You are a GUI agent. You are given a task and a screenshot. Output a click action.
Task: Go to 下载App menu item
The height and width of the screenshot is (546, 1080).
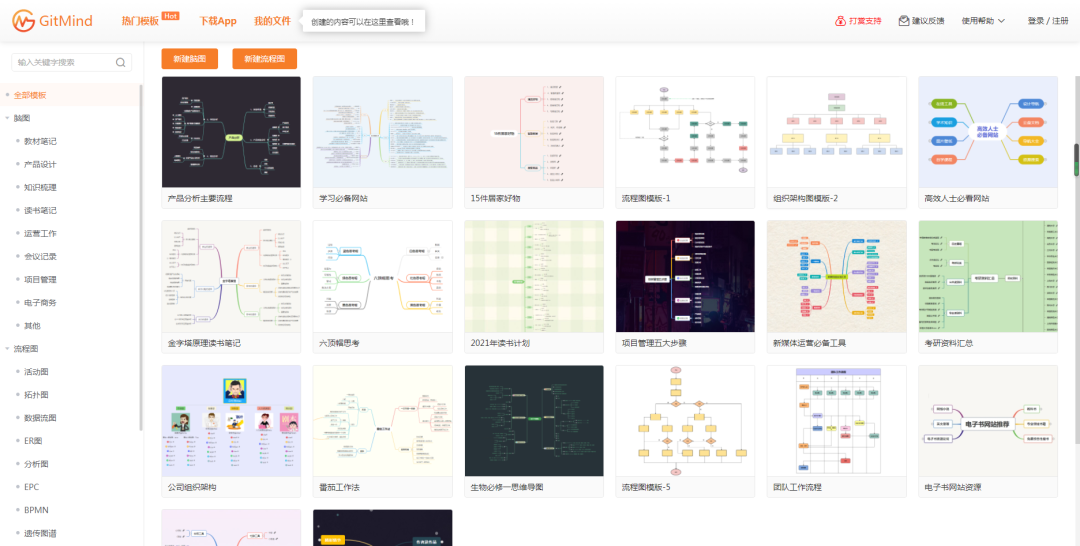(217, 21)
